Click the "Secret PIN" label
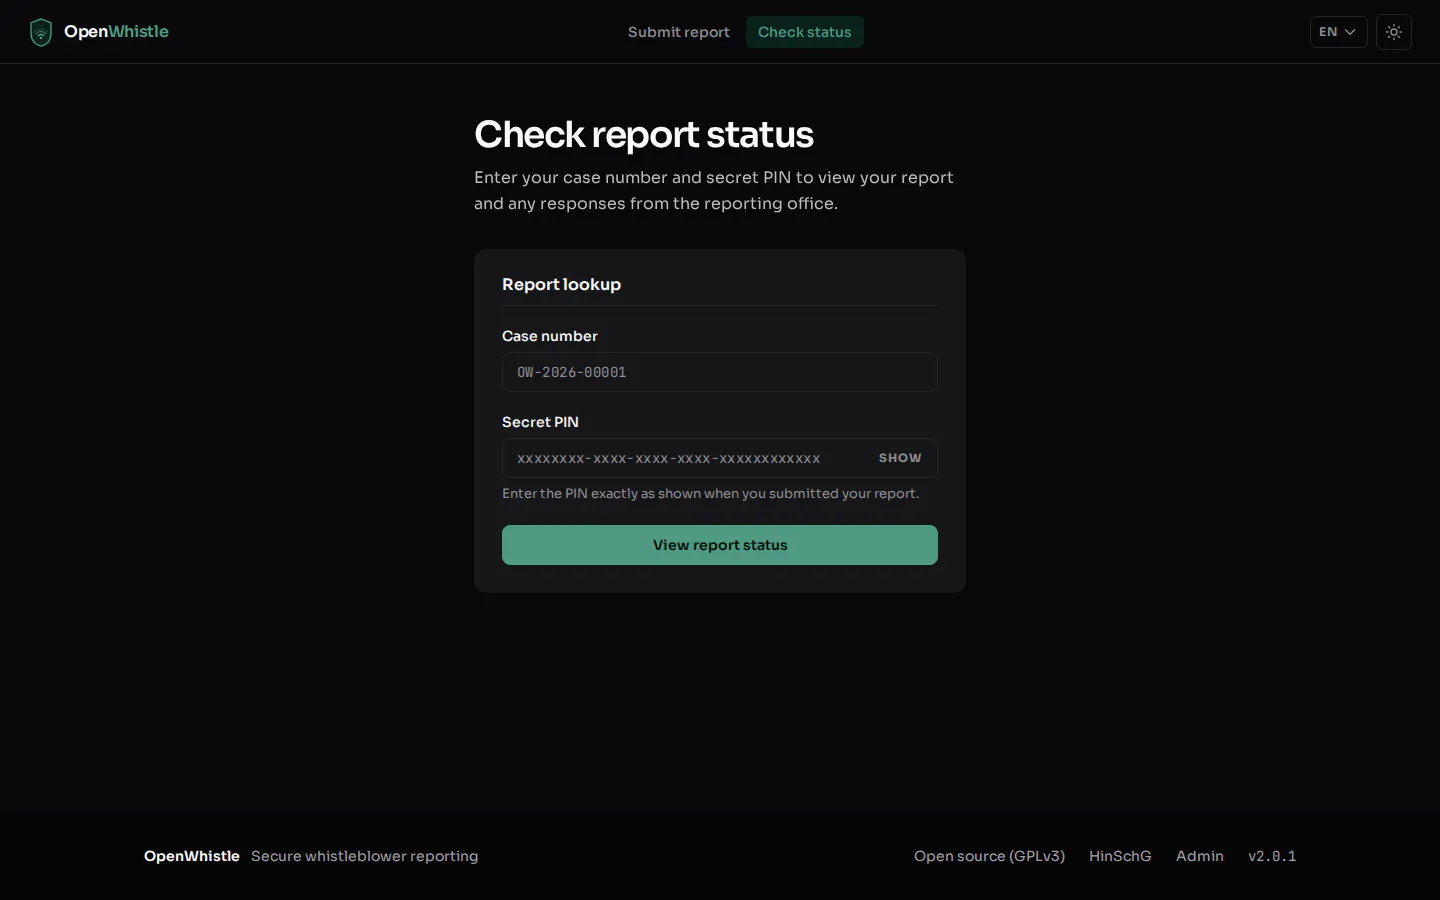Viewport: 1440px width, 900px height. 540,422
